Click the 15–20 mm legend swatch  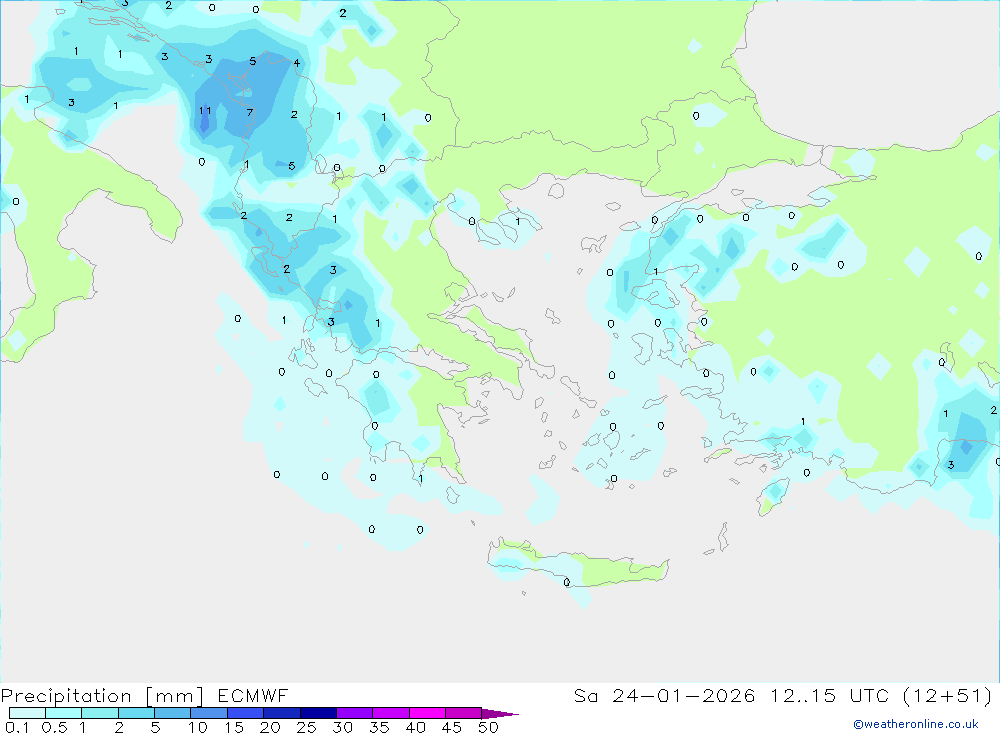click(245, 713)
